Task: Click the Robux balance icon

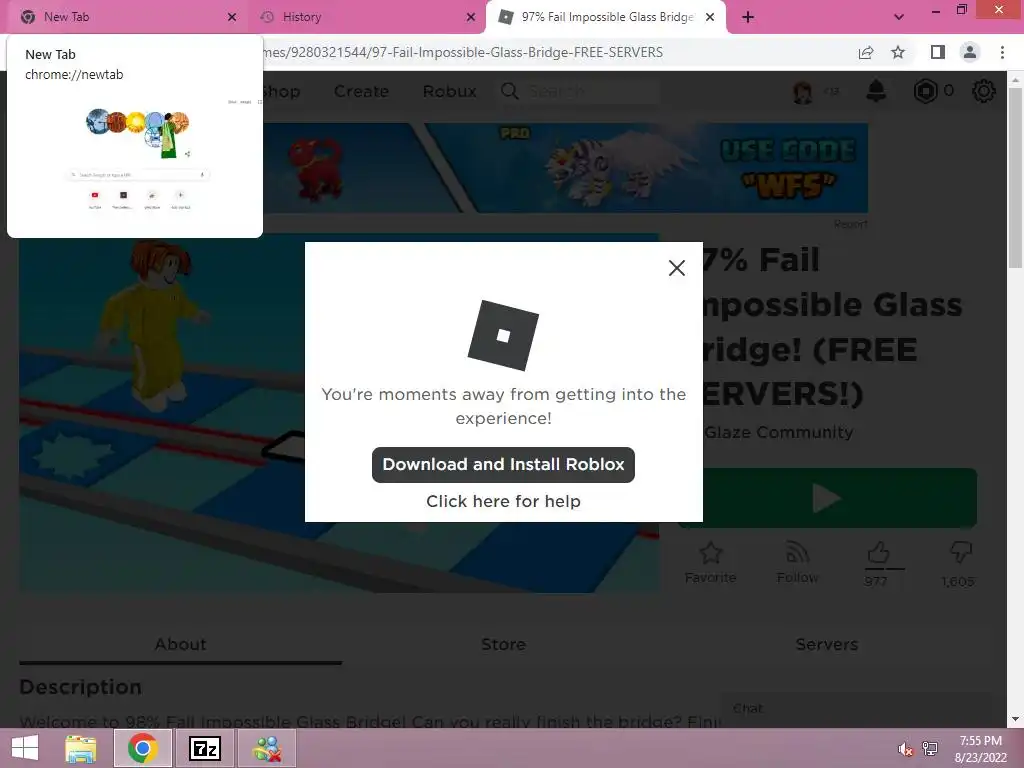Action: (925, 91)
